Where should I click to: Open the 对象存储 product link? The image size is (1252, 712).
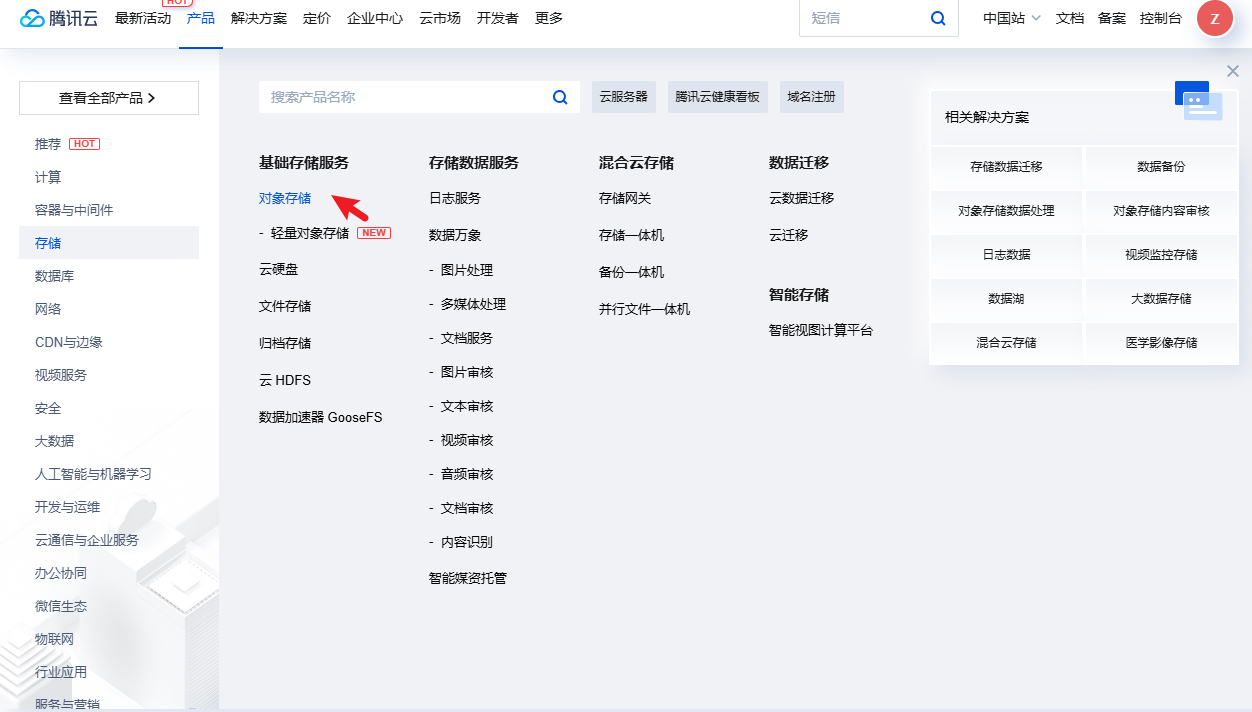point(285,198)
